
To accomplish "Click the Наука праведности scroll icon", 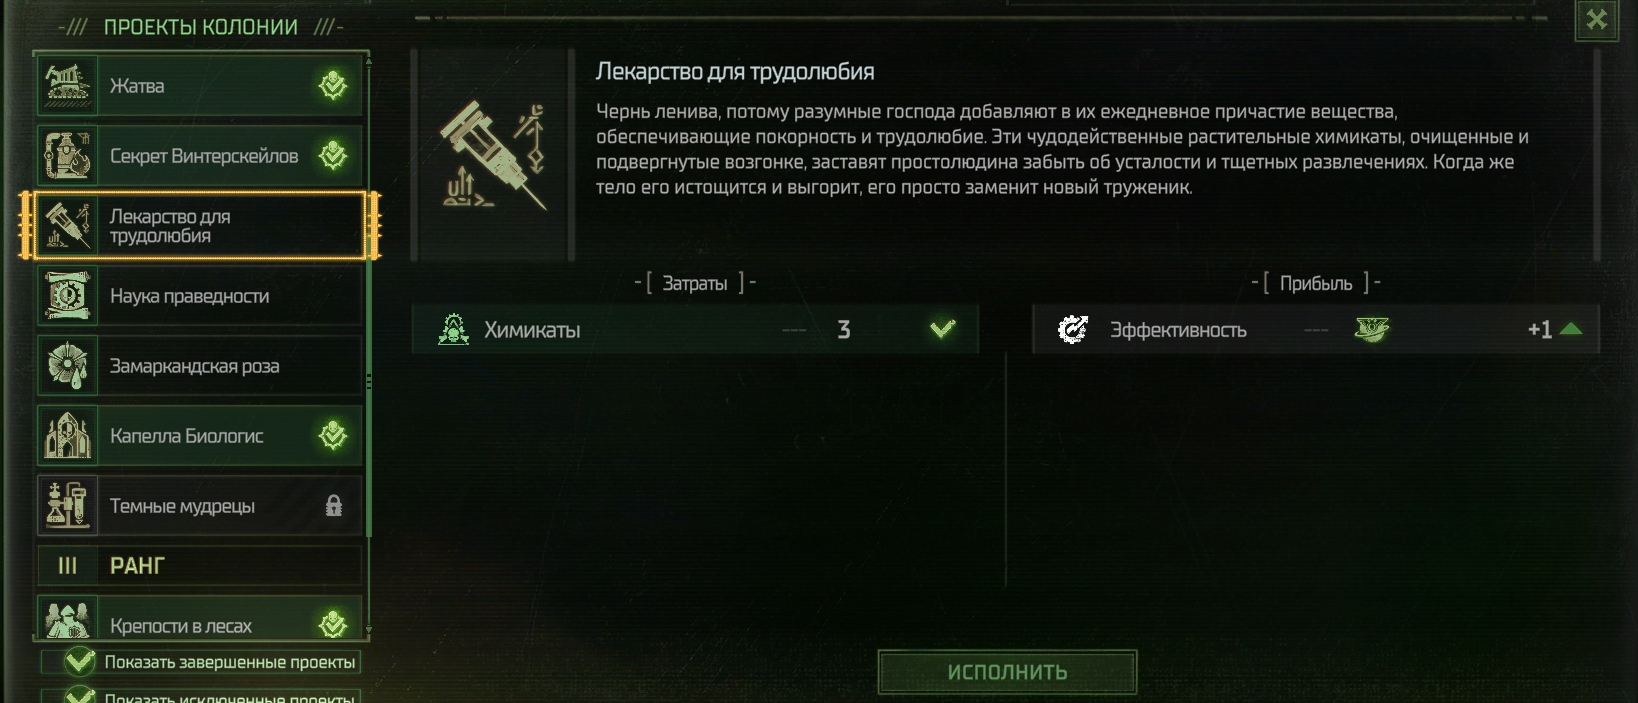I will pyautogui.click(x=68, y=295).
